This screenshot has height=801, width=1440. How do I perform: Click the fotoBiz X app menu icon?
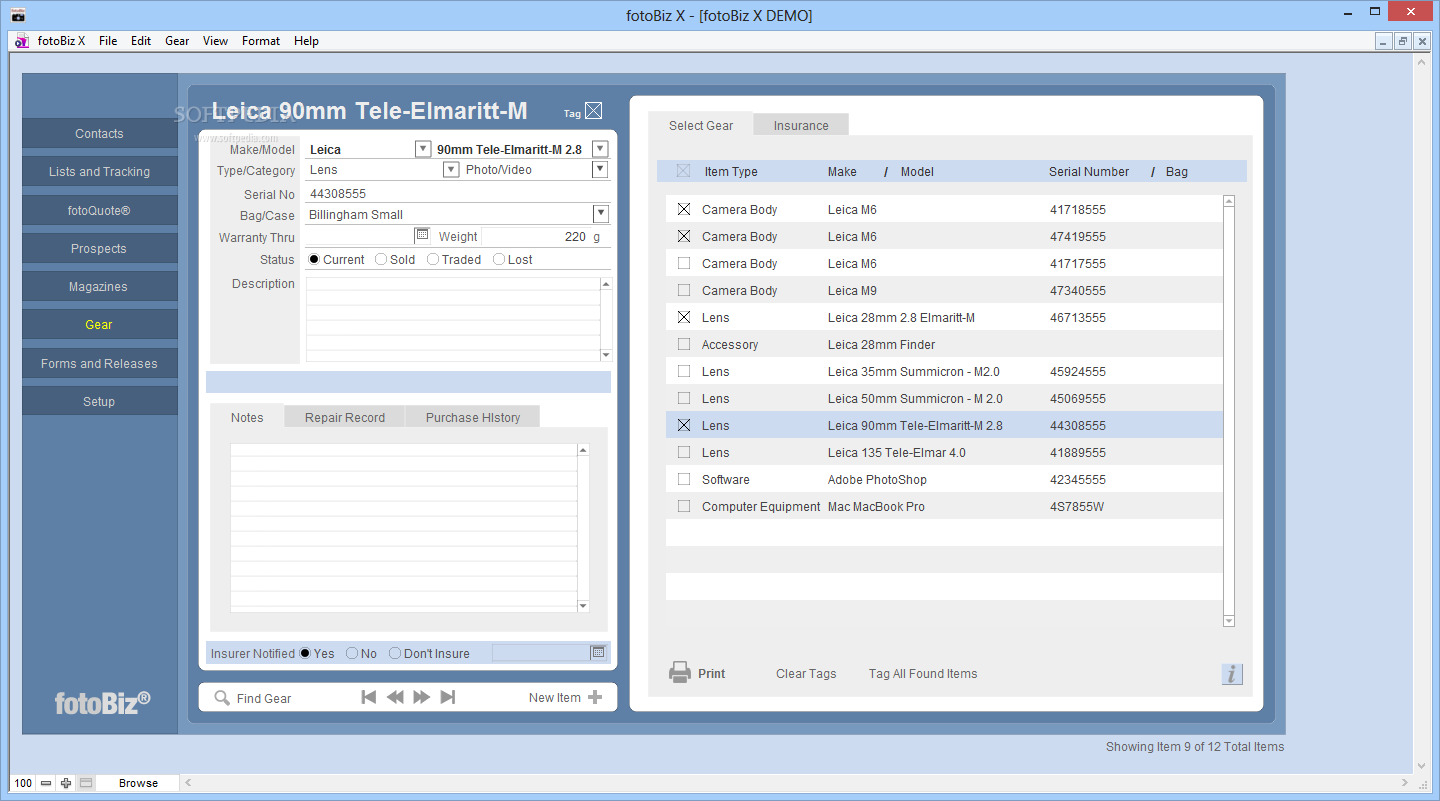[21, 41]
